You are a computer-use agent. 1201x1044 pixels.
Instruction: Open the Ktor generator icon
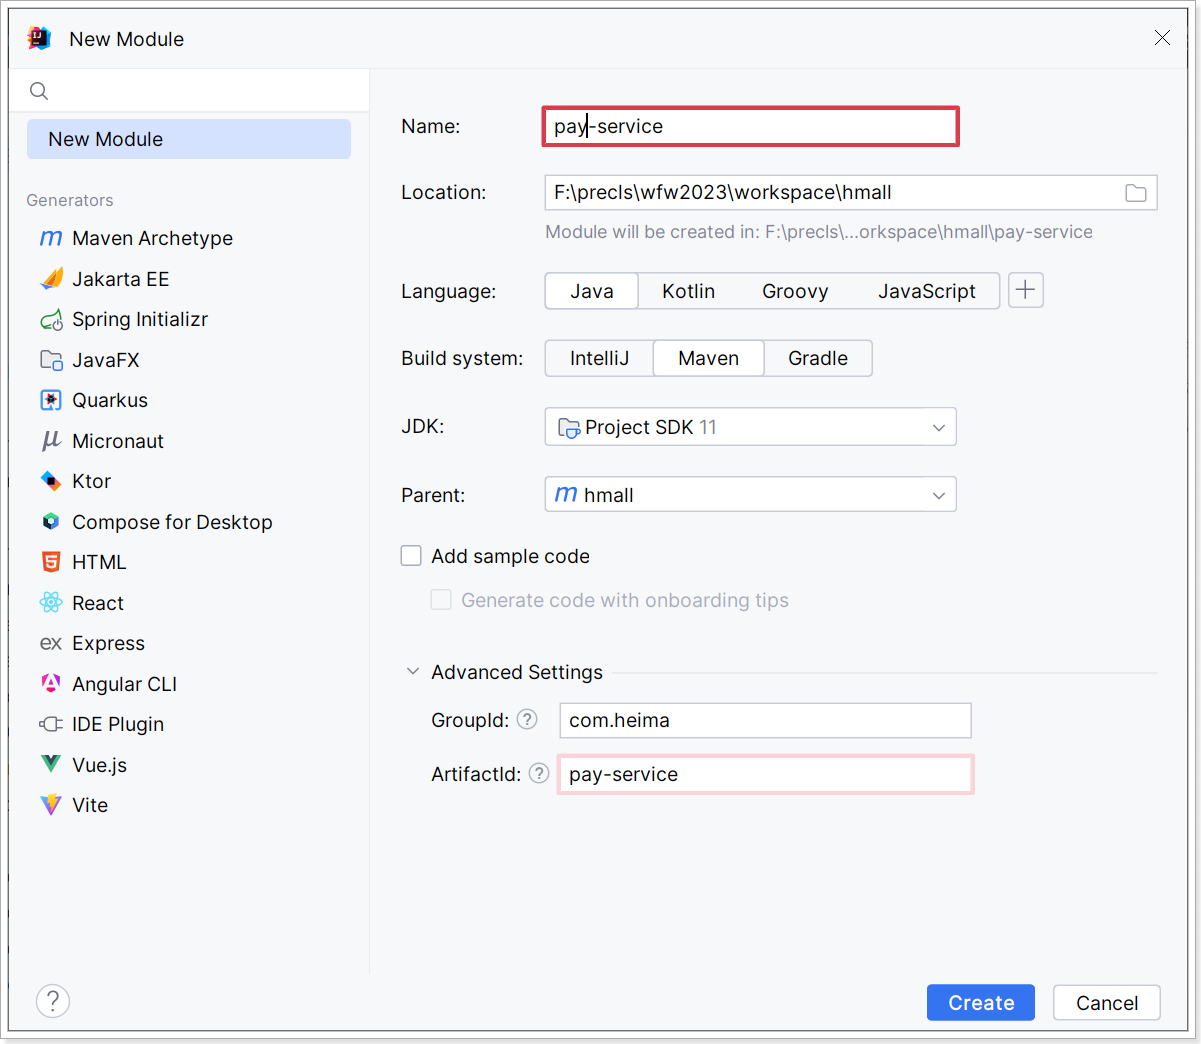(51, 481)
